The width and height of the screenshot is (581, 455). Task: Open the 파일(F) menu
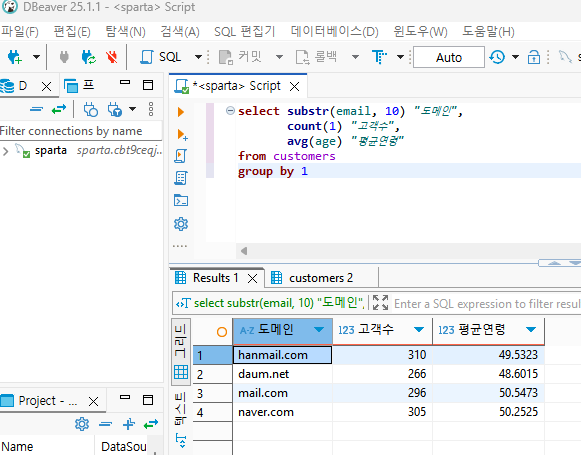pos(19,31)
